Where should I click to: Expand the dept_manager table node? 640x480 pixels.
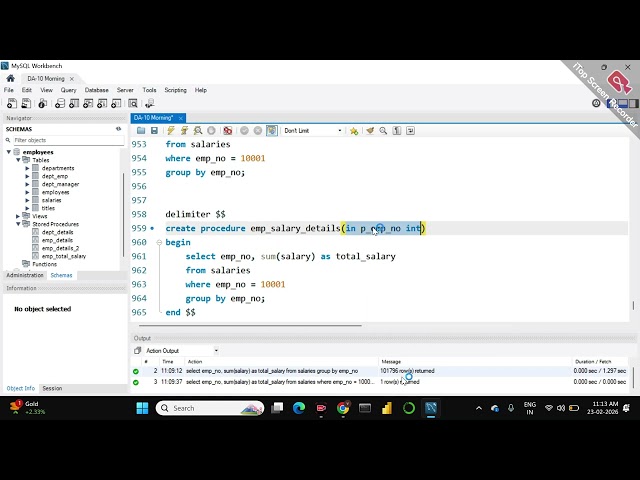(x=27, y=184)
